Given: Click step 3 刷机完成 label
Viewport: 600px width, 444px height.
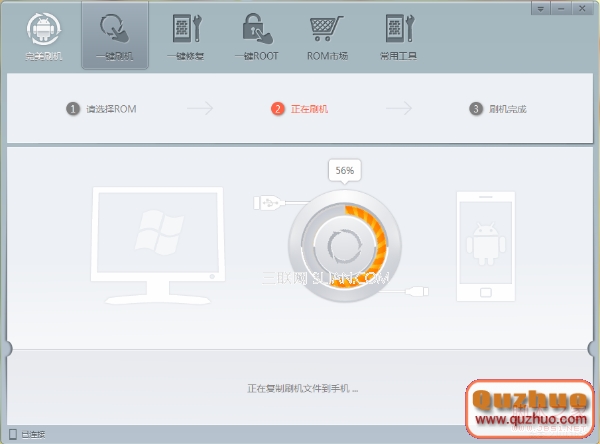Looking at the screenshot, I should [507, 109].
